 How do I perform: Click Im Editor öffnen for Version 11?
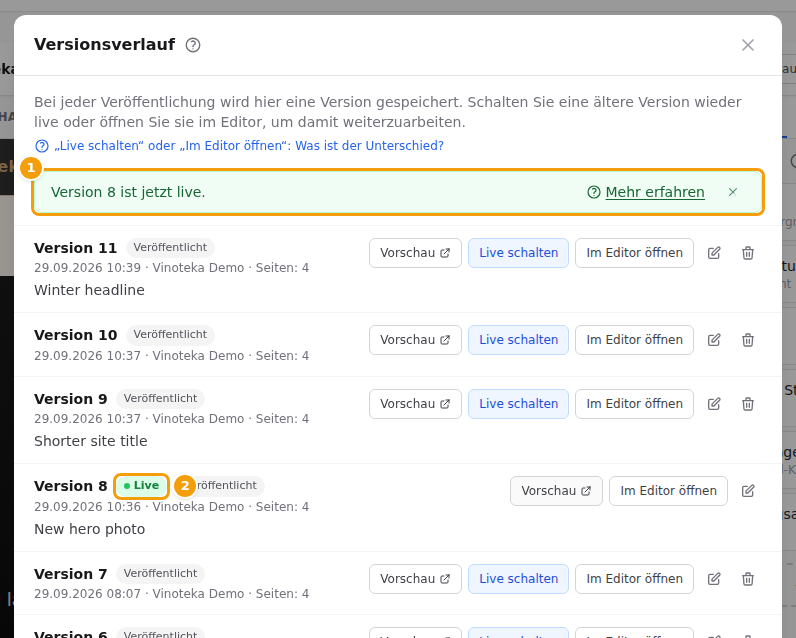634,253
